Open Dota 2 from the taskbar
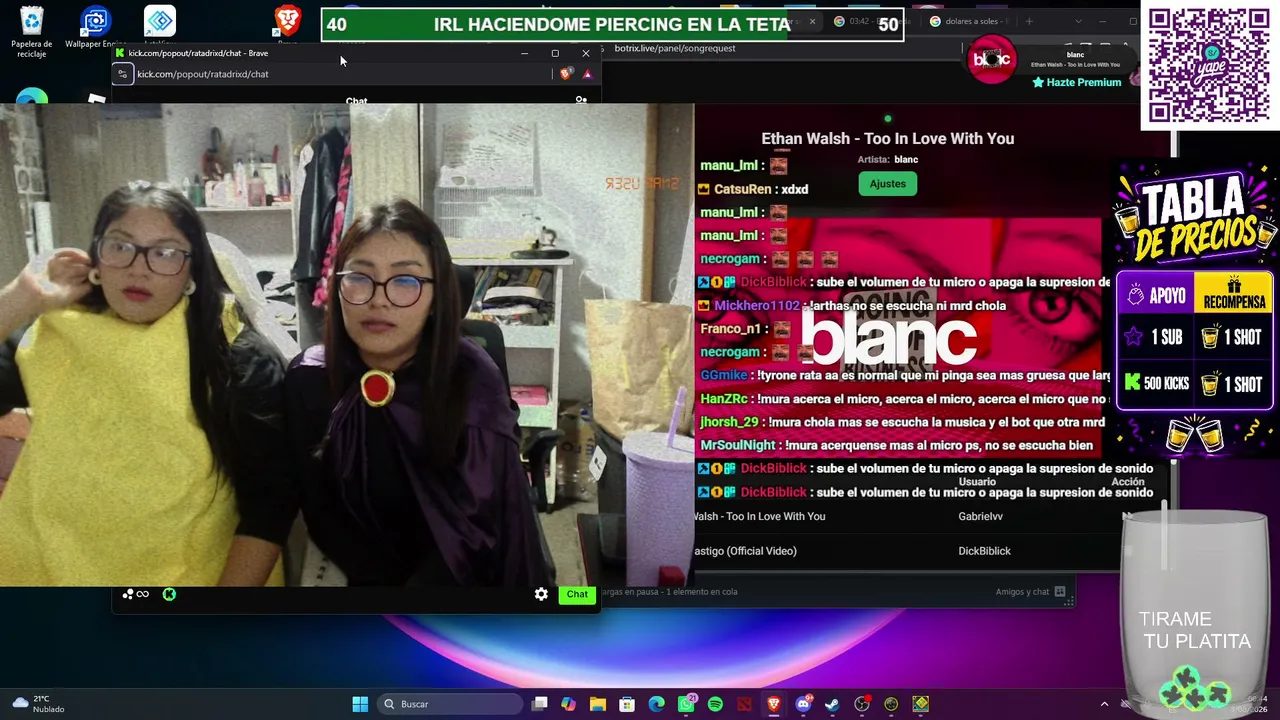 [x=744, y=704]
